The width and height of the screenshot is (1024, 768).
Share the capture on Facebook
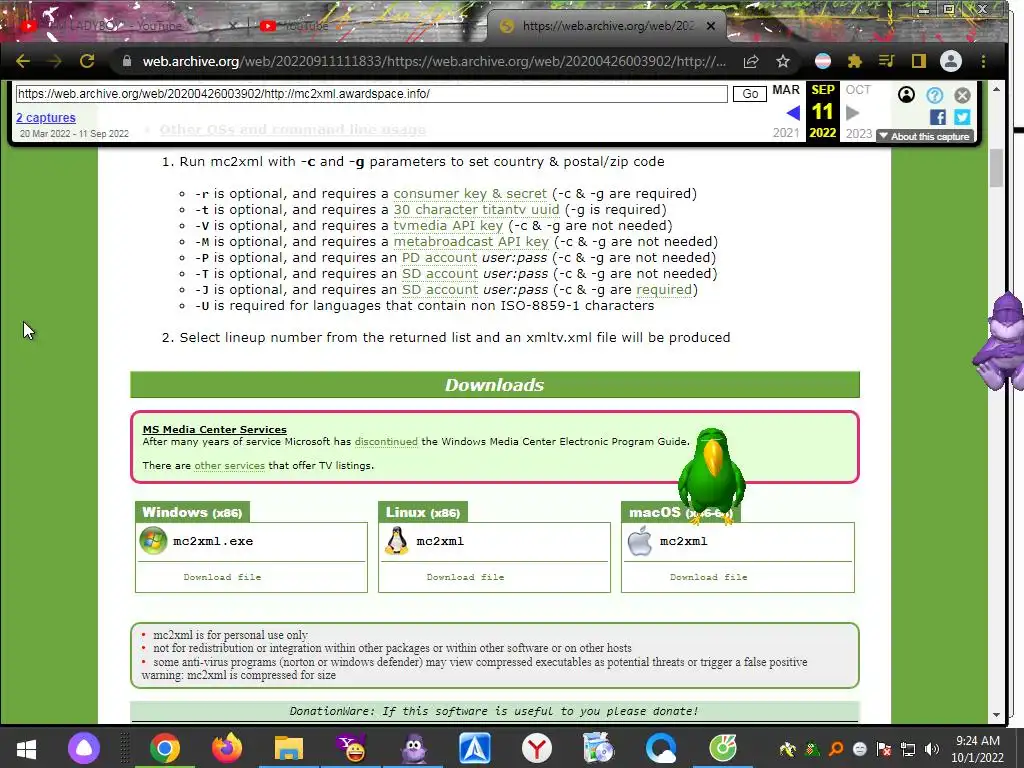[x=938, y=118]
